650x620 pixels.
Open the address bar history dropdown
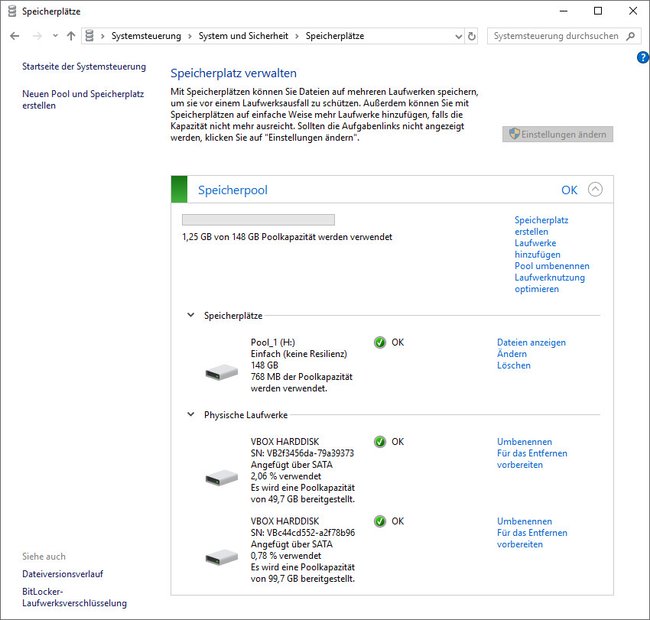[x=458, y=36]
